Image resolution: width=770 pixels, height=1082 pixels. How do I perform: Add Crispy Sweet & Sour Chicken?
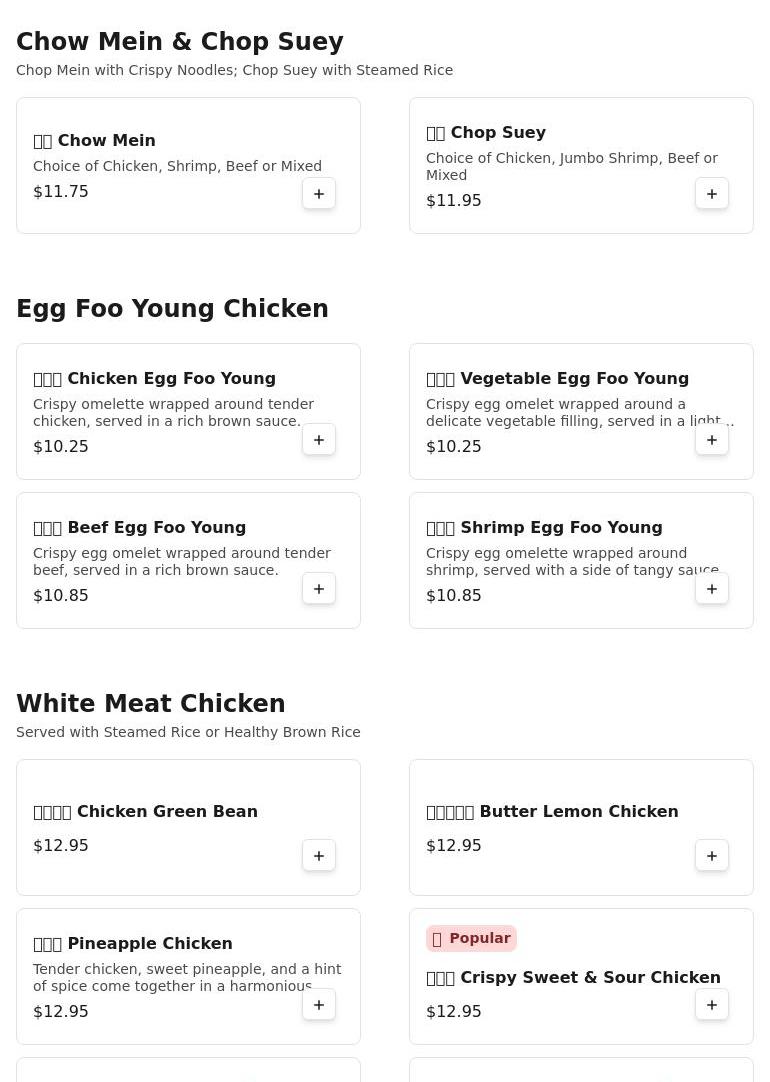tap(712, 1005)
